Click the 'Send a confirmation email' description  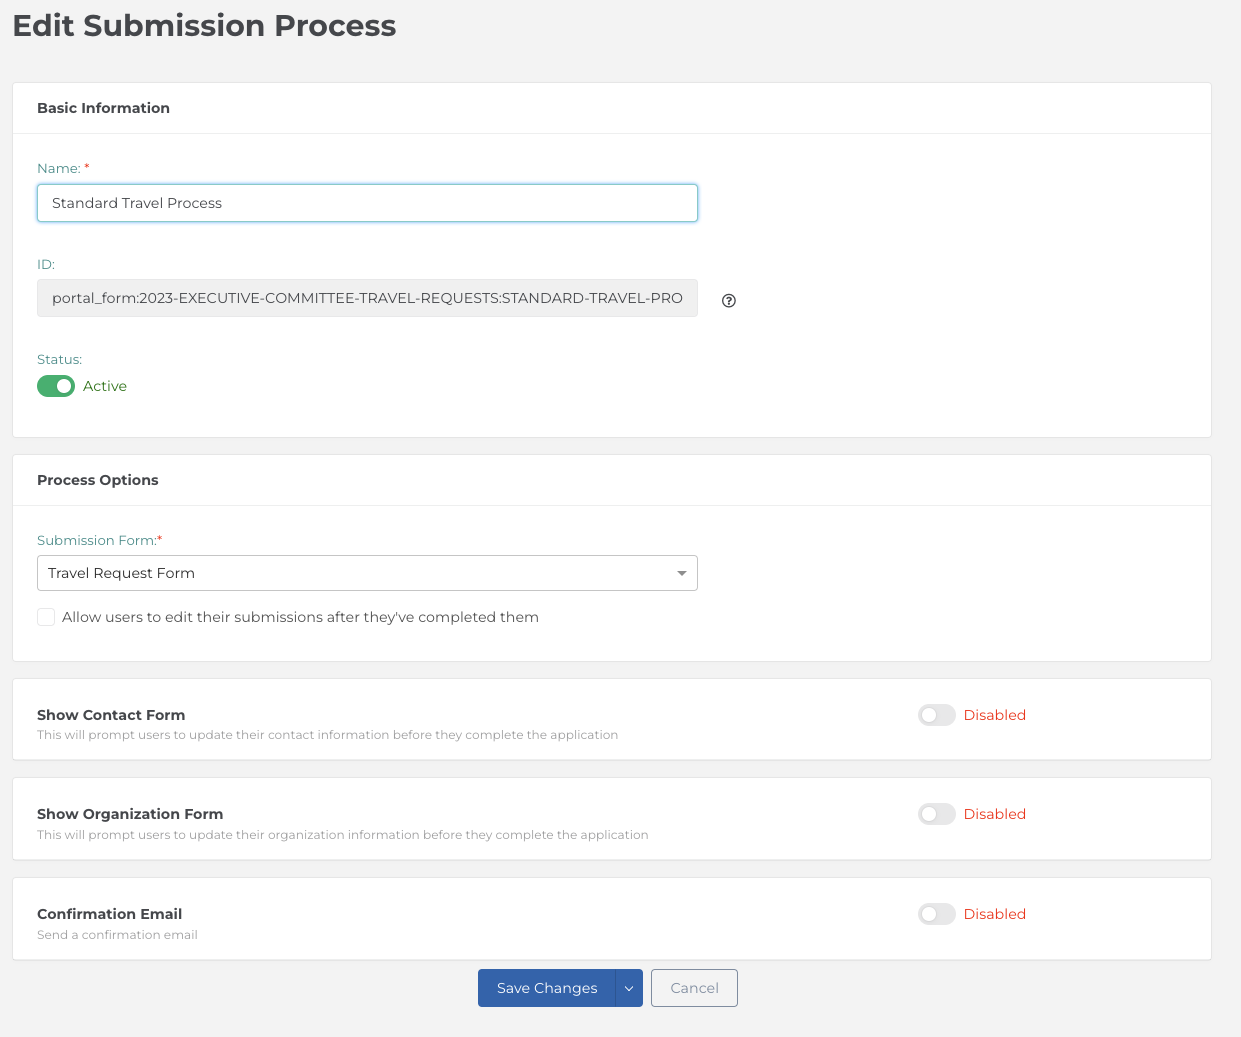(x=117, y=935)
